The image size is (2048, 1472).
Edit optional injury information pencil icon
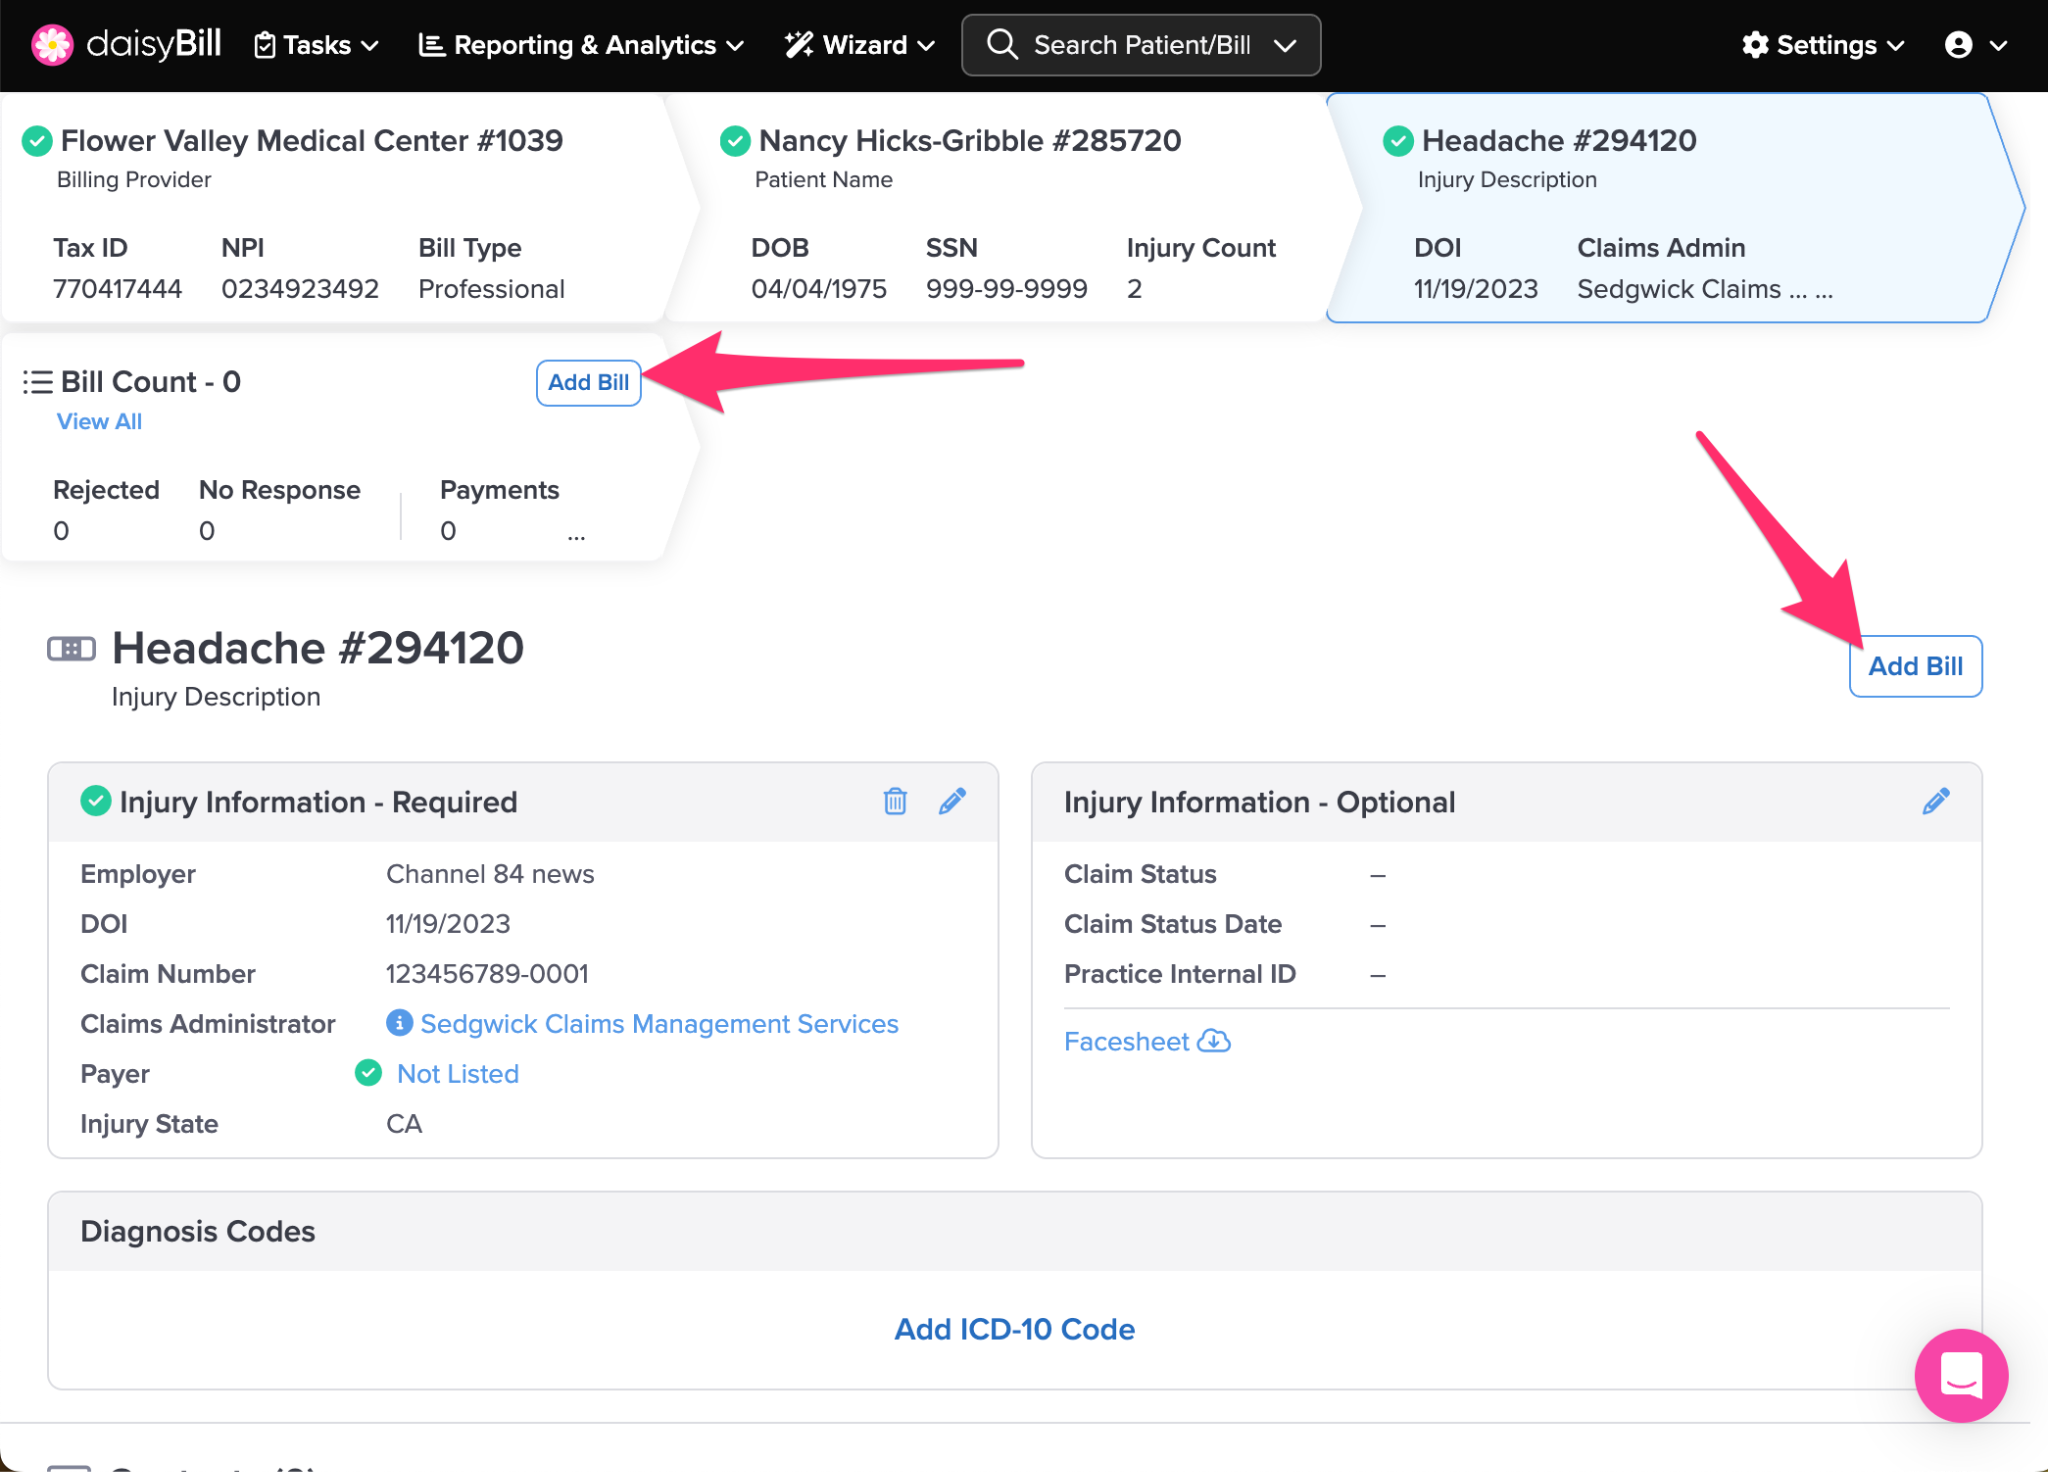pyautogui.click(x=1935, y=801)
